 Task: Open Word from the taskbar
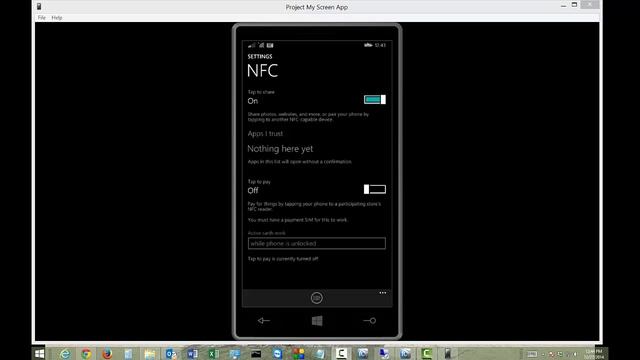point(192,353)
